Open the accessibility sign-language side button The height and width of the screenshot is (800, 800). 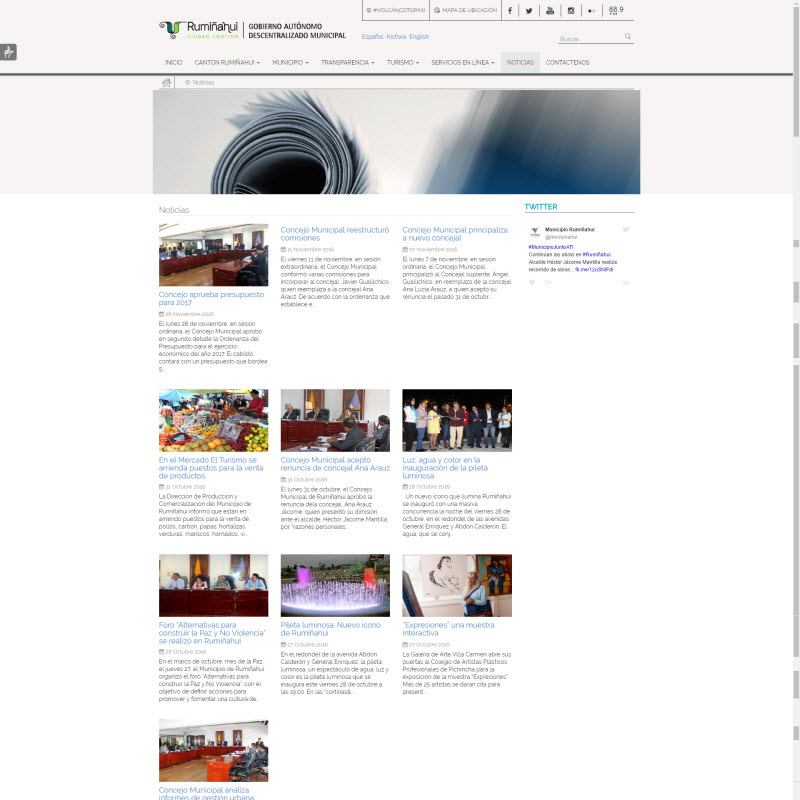[x=8, y=52]
